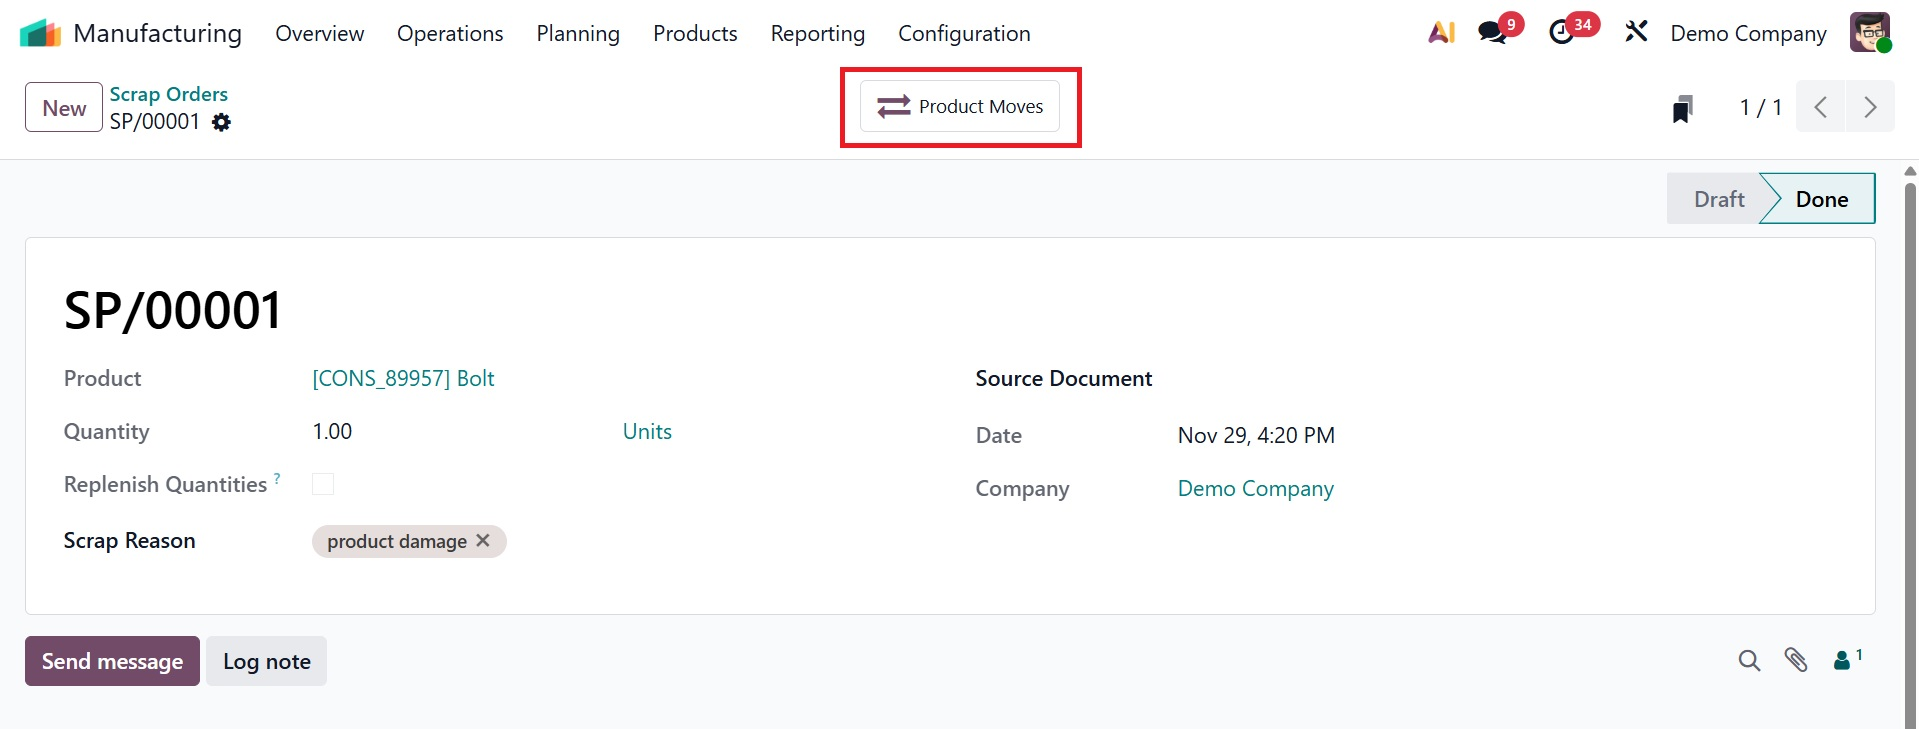Screen dimensions: 1919x729
Task: Click the gear icon beside SP/00001
Action: [x=222, y=122]
